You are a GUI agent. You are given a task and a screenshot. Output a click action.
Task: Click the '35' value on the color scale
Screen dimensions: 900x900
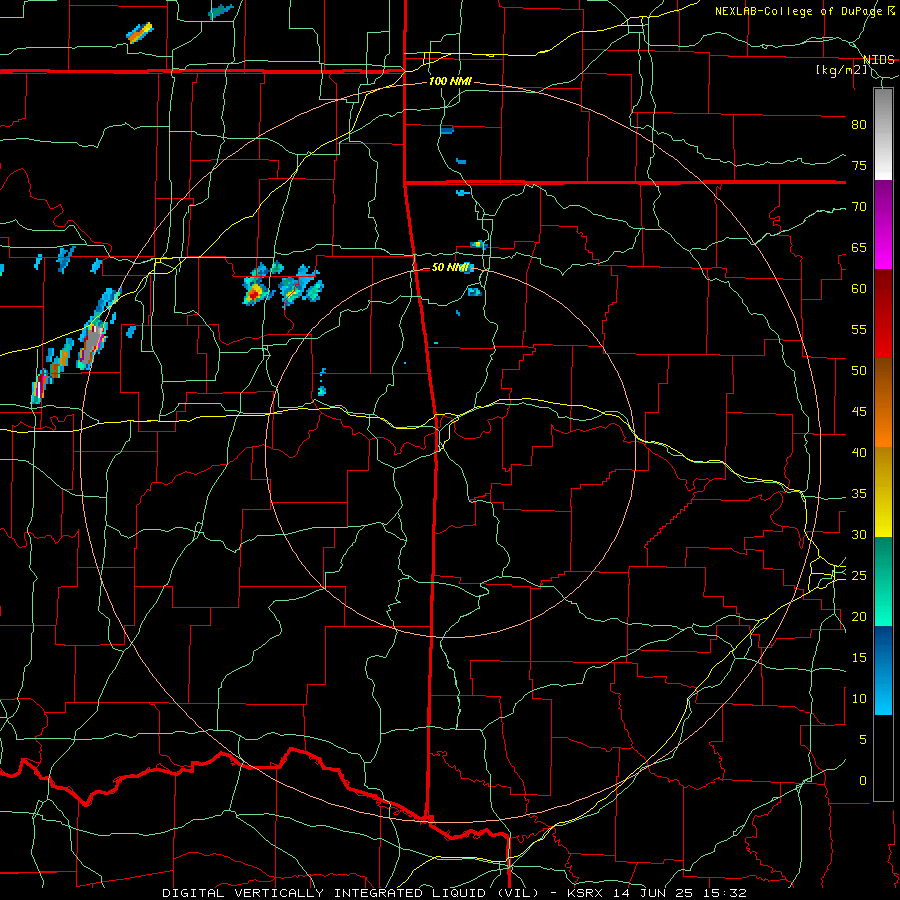[x=859, y=494]
